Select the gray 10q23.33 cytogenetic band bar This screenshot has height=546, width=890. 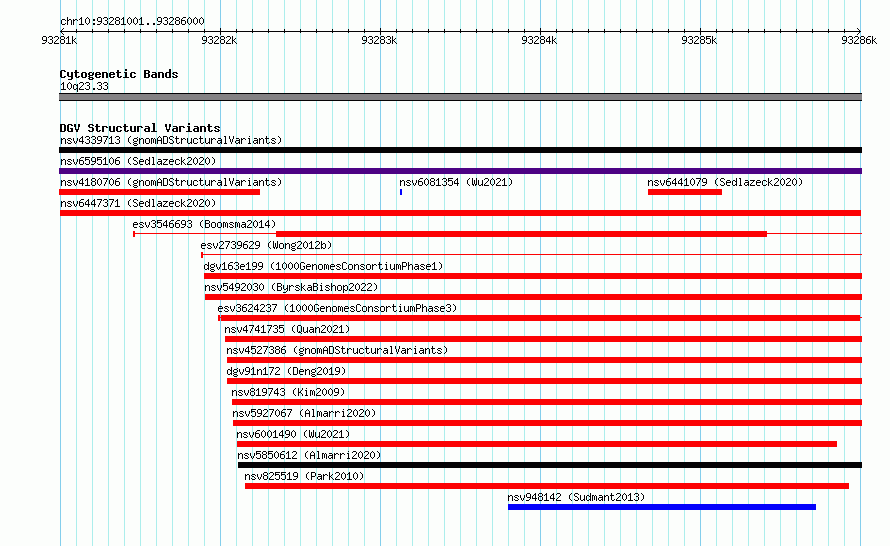pyautogui.click(x=460, y=97)
